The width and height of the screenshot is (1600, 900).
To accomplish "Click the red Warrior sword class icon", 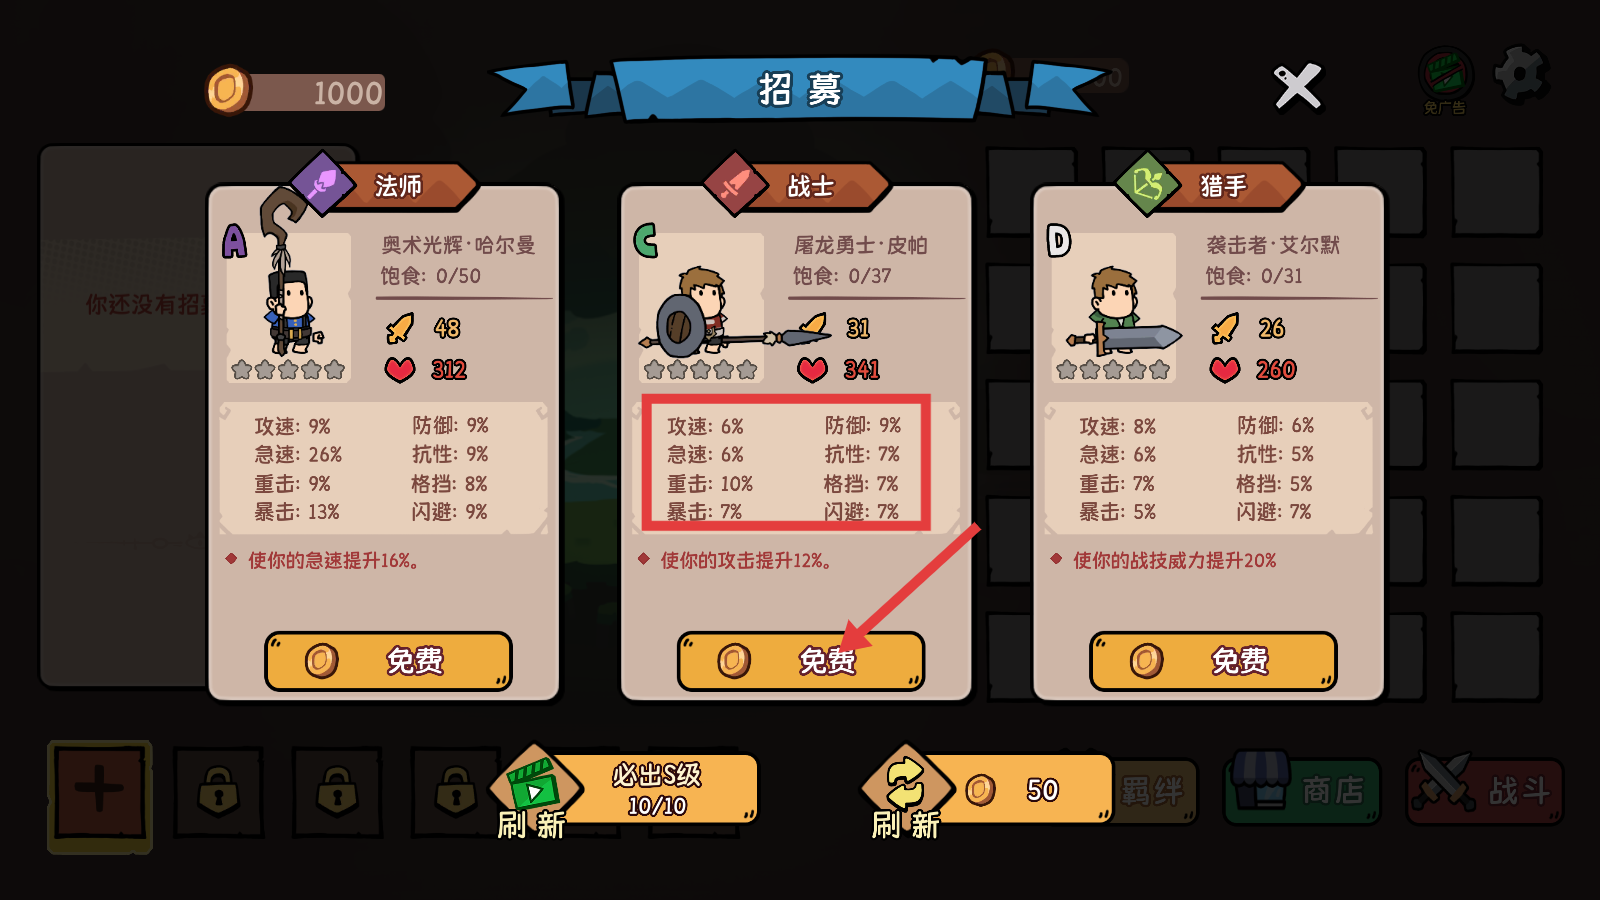I will click(x=735, y=184).
